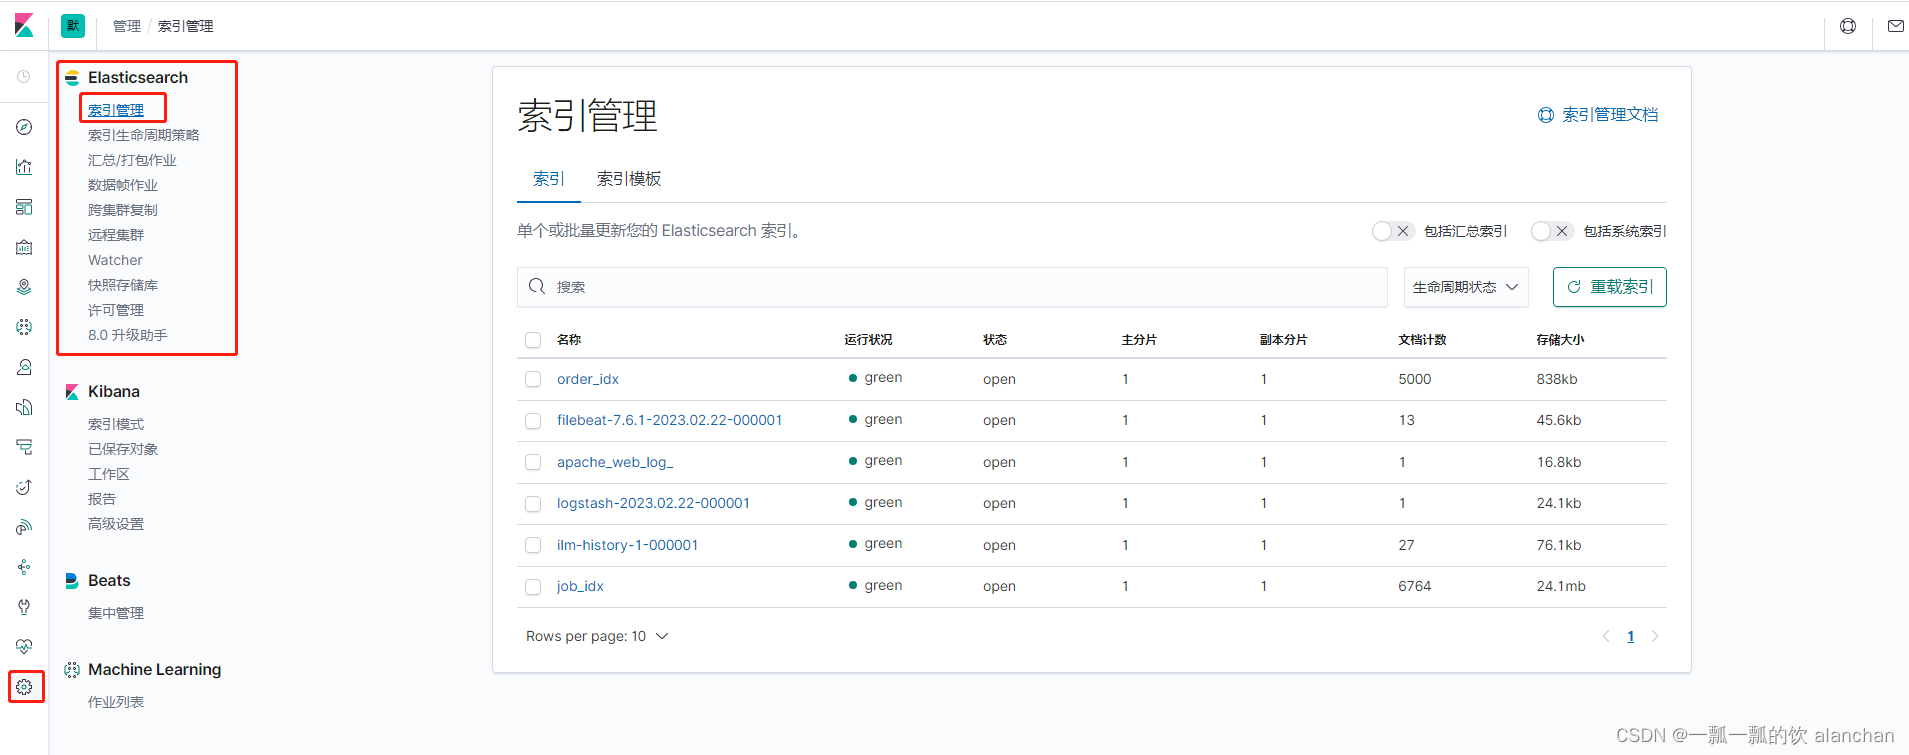
Task: Open the help menu icon in the header
Action: [x=1848, y=26]
